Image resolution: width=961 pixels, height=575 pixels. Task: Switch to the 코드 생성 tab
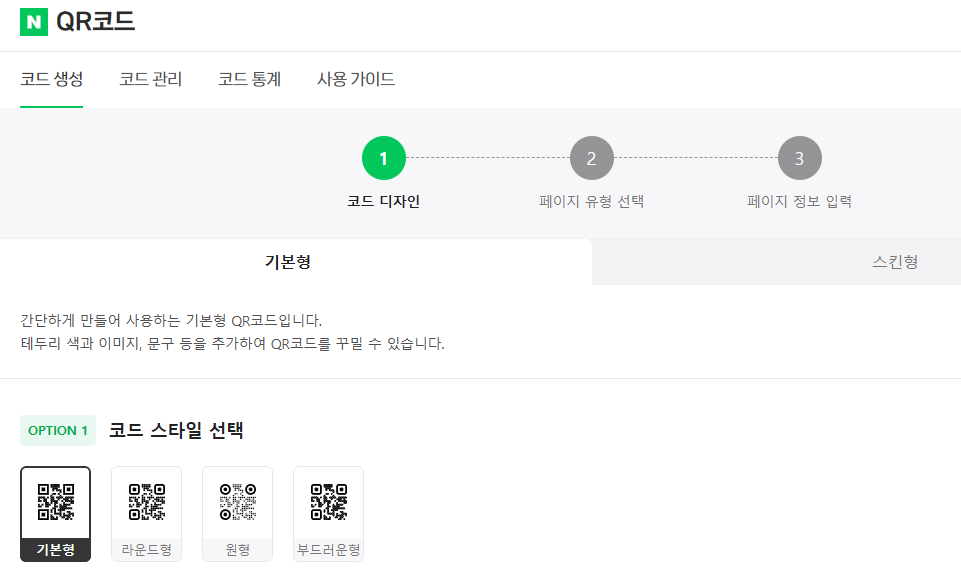point(51,79)
